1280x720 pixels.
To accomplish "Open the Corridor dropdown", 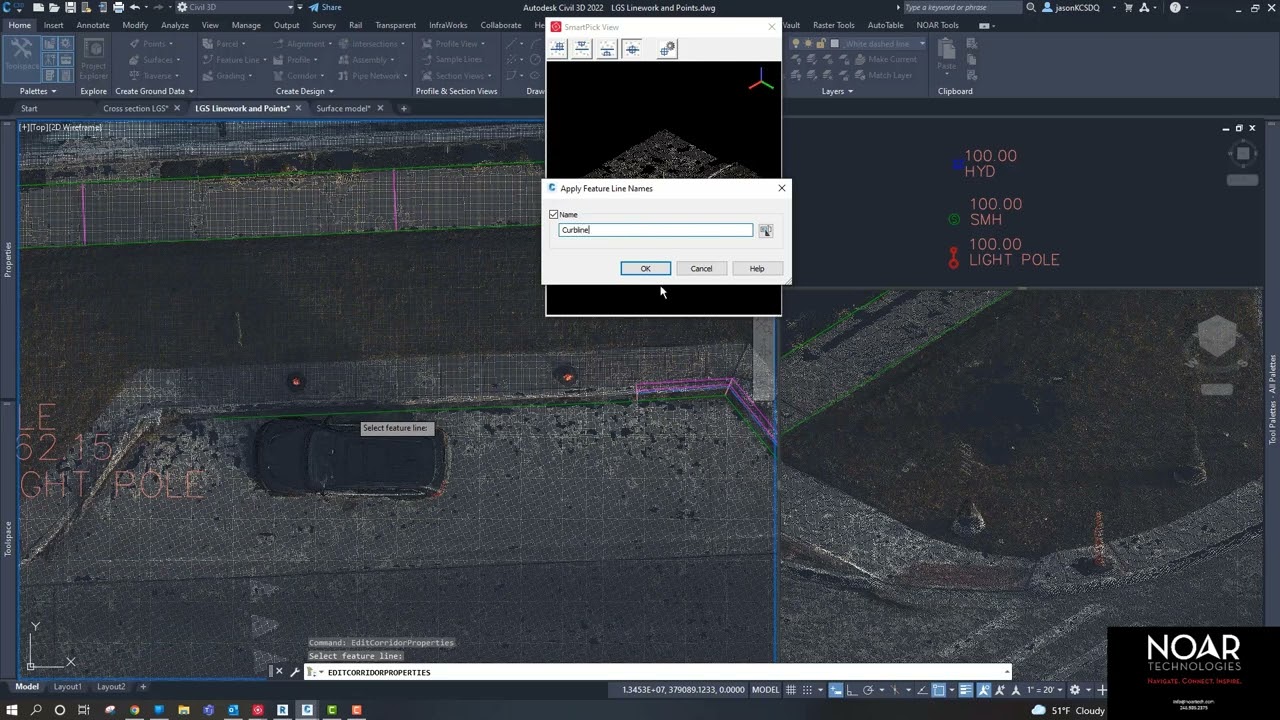I will click(300, 76).
